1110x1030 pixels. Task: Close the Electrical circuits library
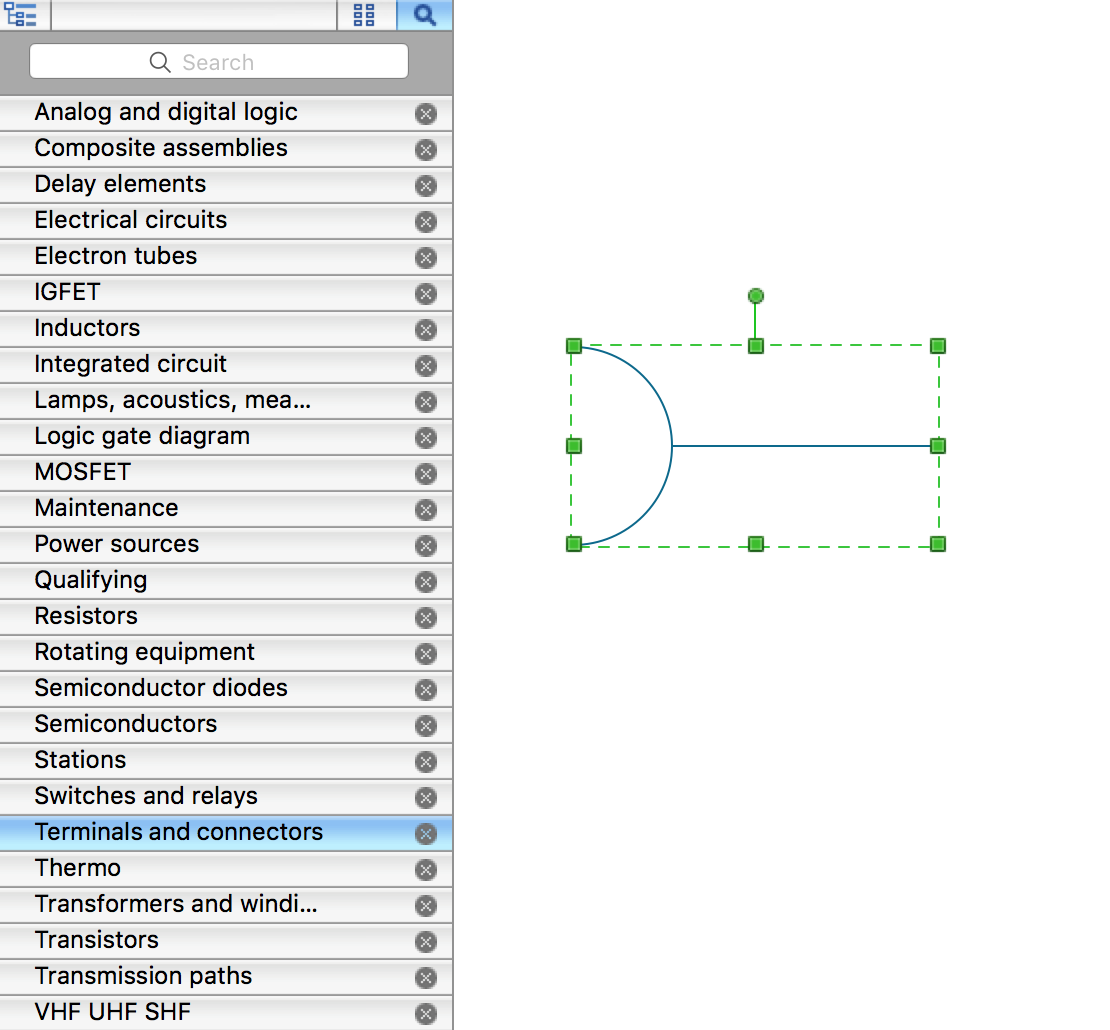(x=425, y=222)
